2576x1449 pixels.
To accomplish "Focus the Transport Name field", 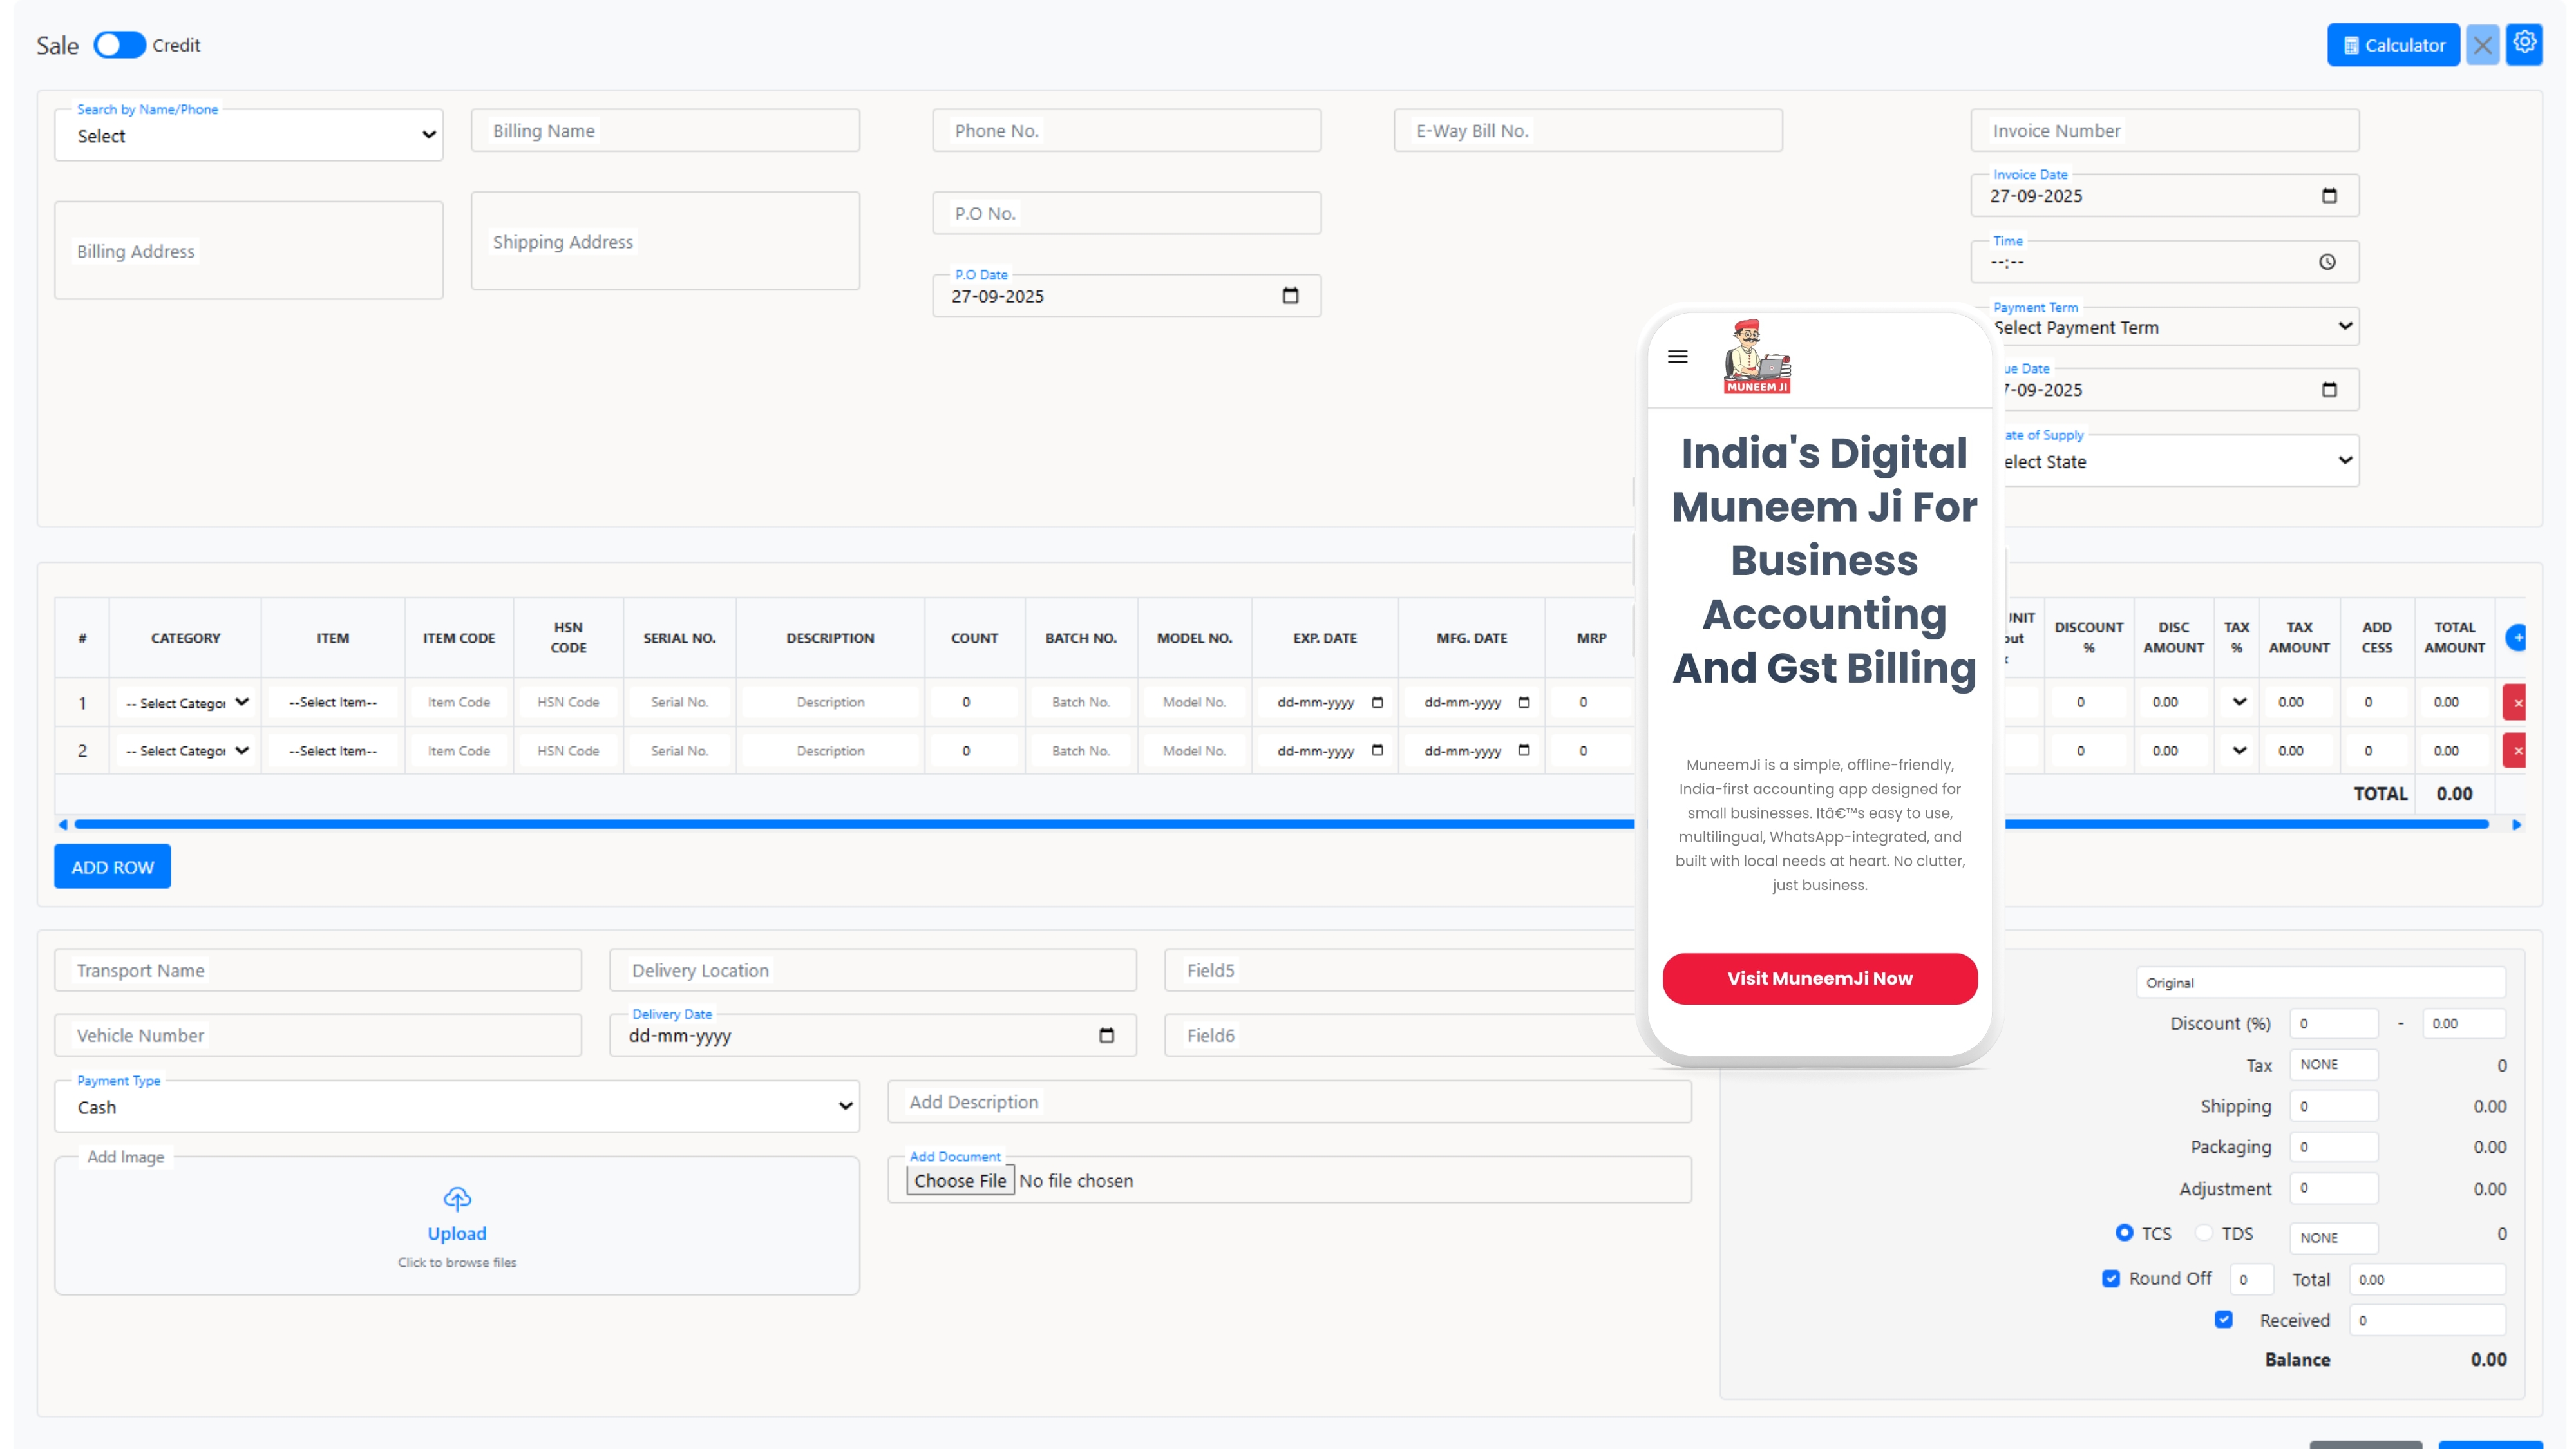I will pos(318,970).
